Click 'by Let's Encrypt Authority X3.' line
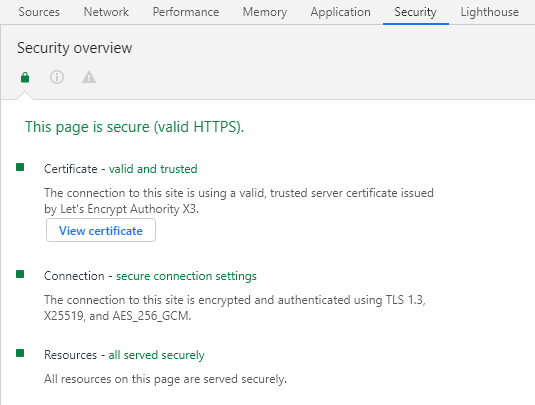This screenshot has height=405, width=535. (x=121, y=209)
